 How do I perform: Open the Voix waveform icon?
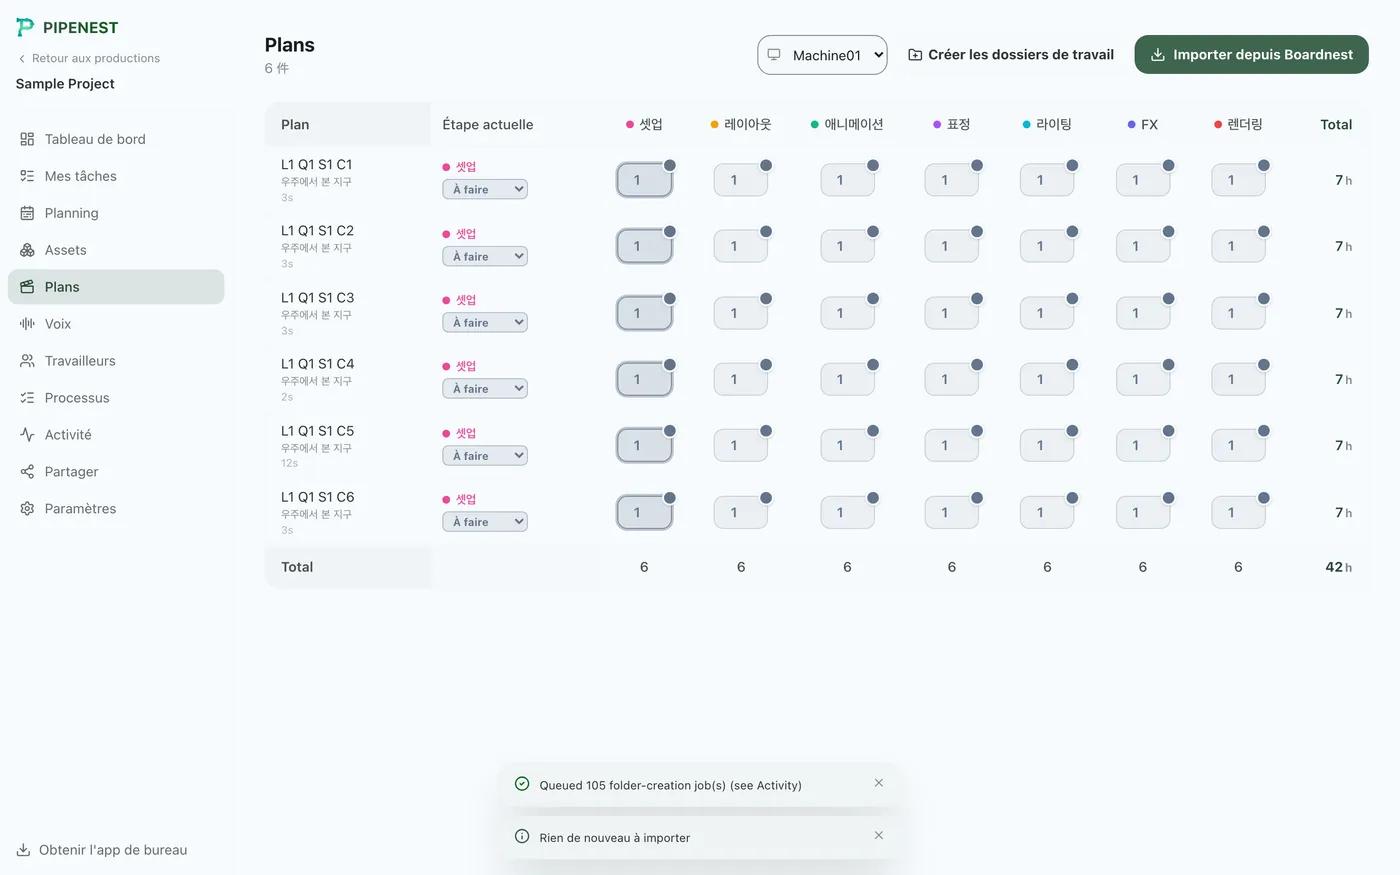pos(27,324)
